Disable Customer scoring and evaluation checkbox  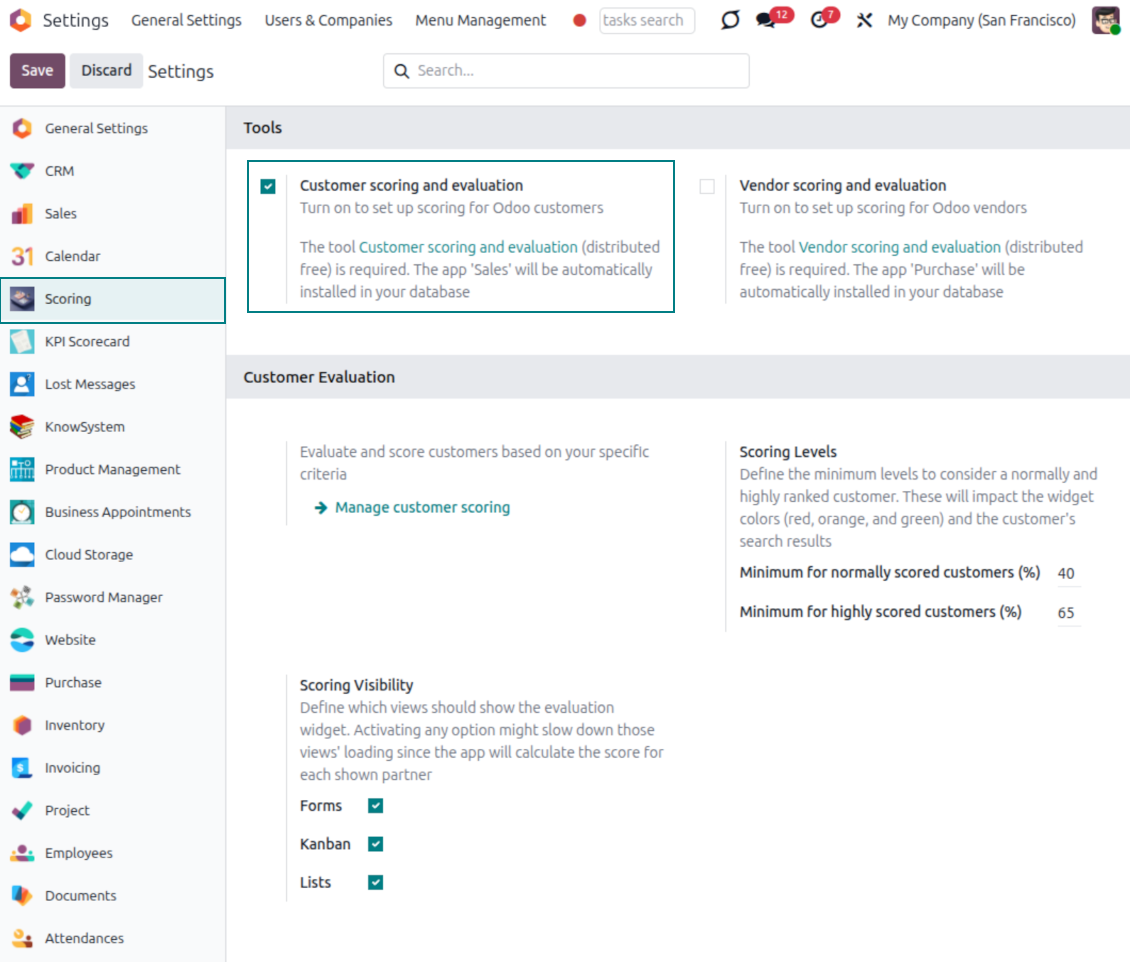pos(268,186)
